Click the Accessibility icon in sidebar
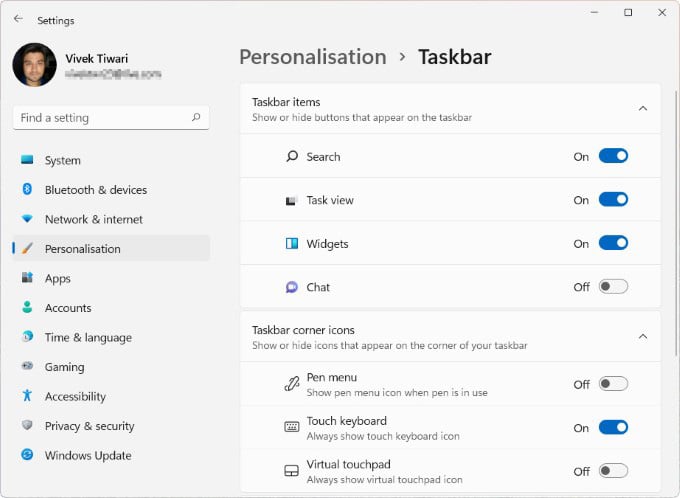 coord(27,397)
